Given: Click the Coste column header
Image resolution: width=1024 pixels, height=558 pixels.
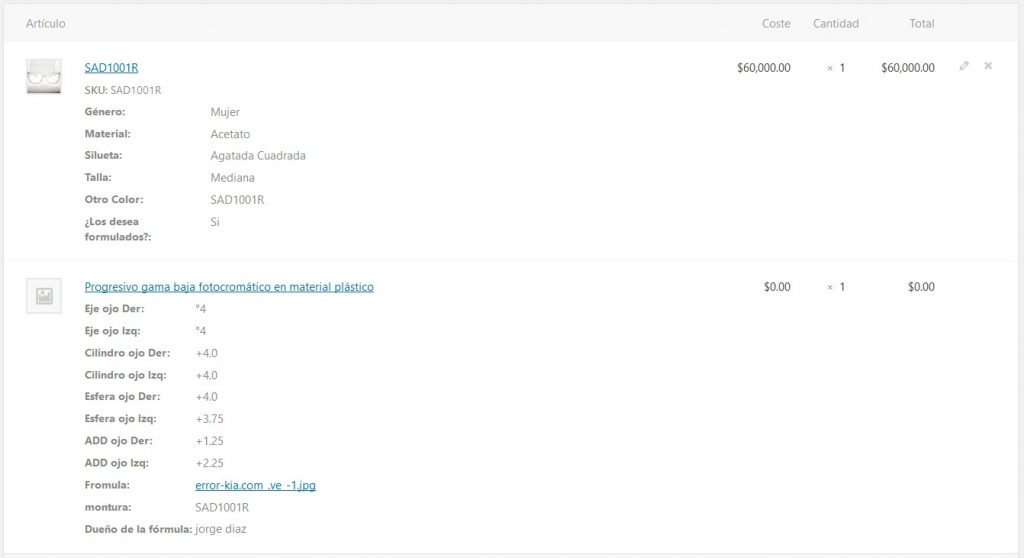Looking at the screenshot, I should (x=776, y=23).
